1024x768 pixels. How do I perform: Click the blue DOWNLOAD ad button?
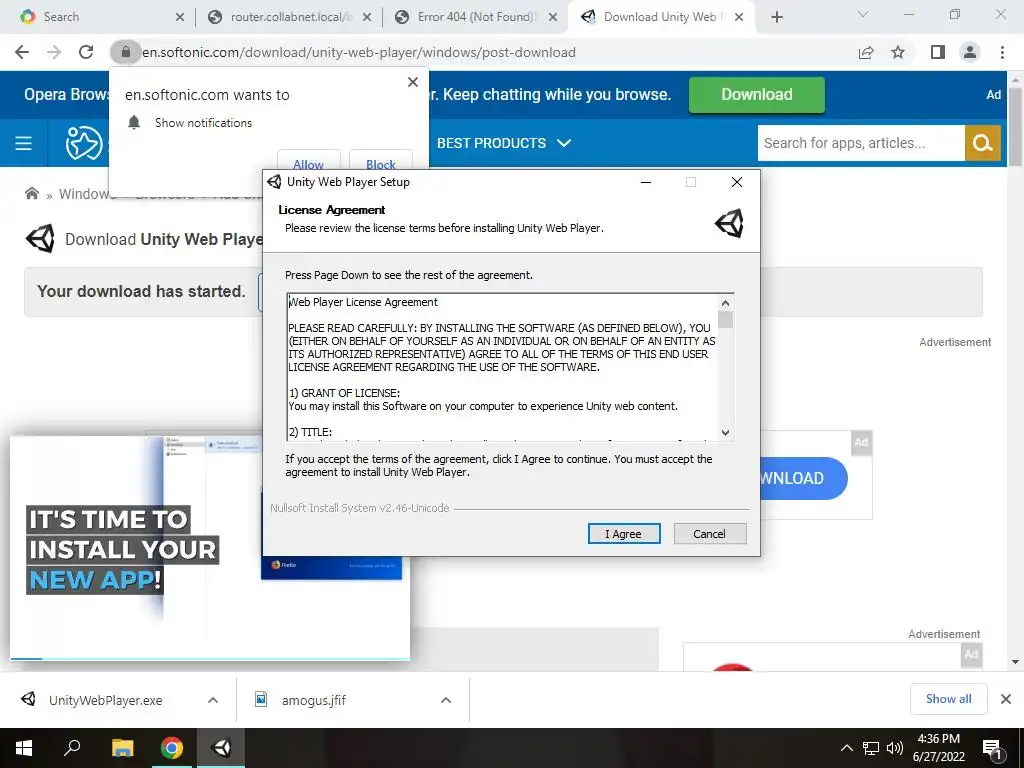tap(803, 478)
